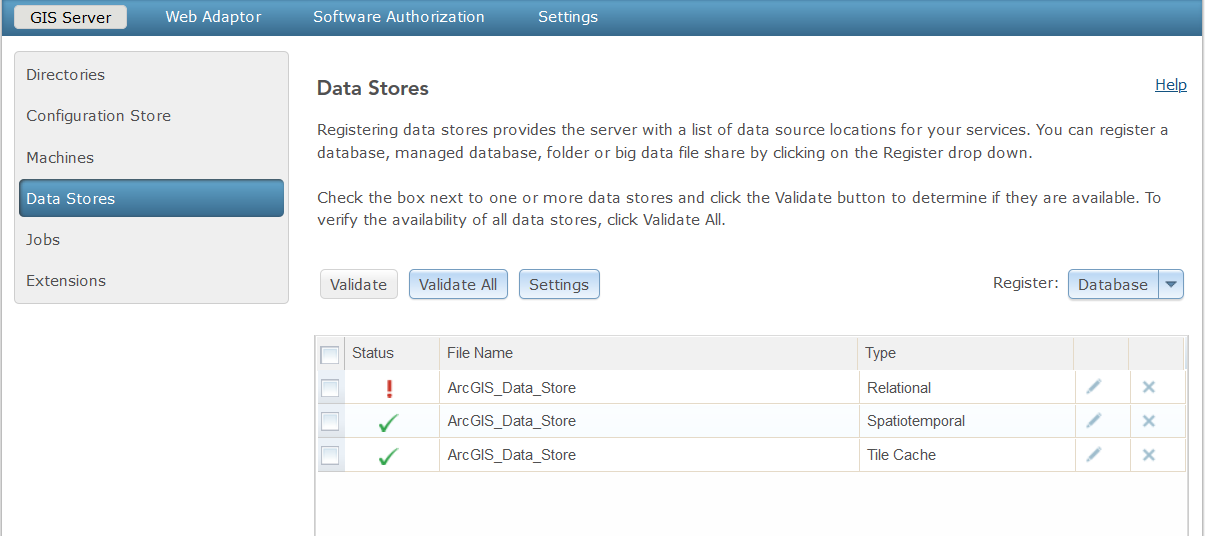Delete the Tile Cache data store X icon
1205x536 pixels.
[1149, 455]
